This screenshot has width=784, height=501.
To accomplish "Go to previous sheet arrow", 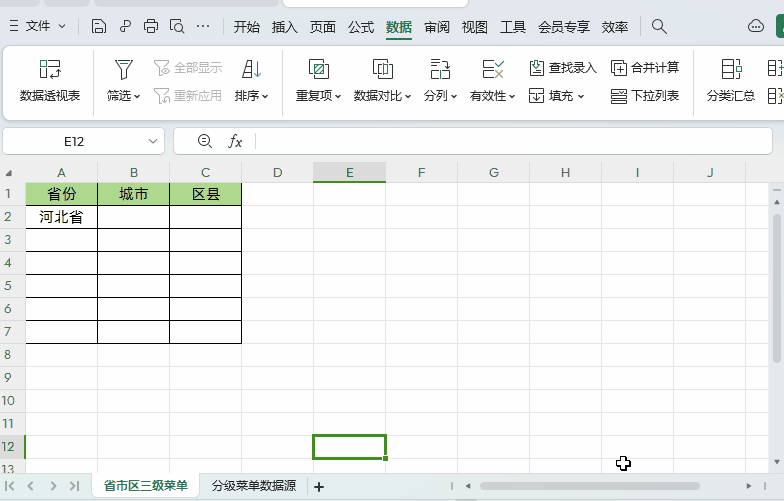I will (x=30, y=486).
